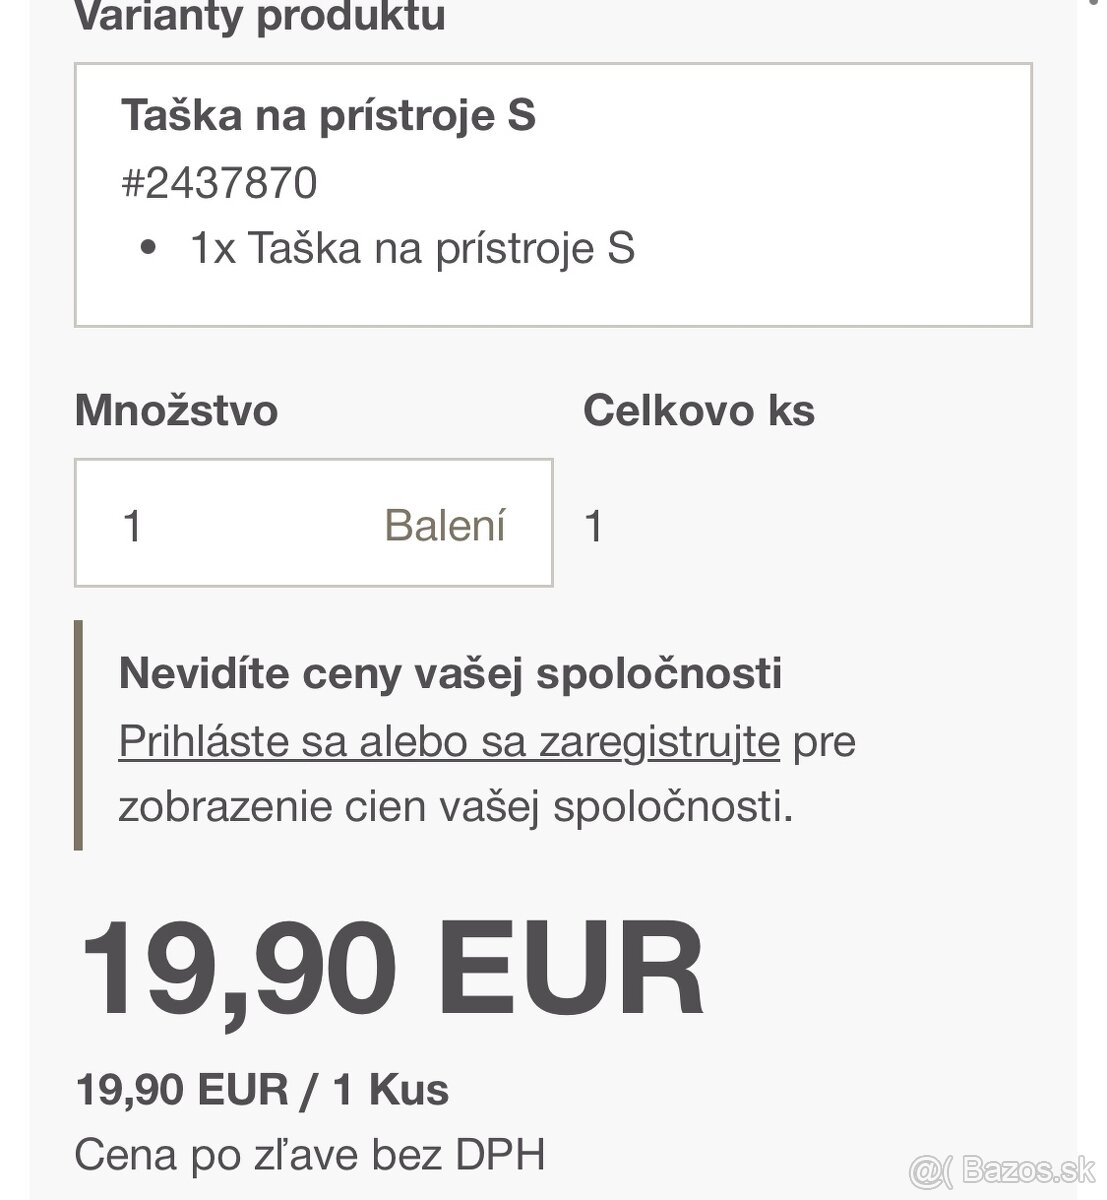Click the 1x Taška na prístroje S bullet item
1107x1200 pixels.
412,248
